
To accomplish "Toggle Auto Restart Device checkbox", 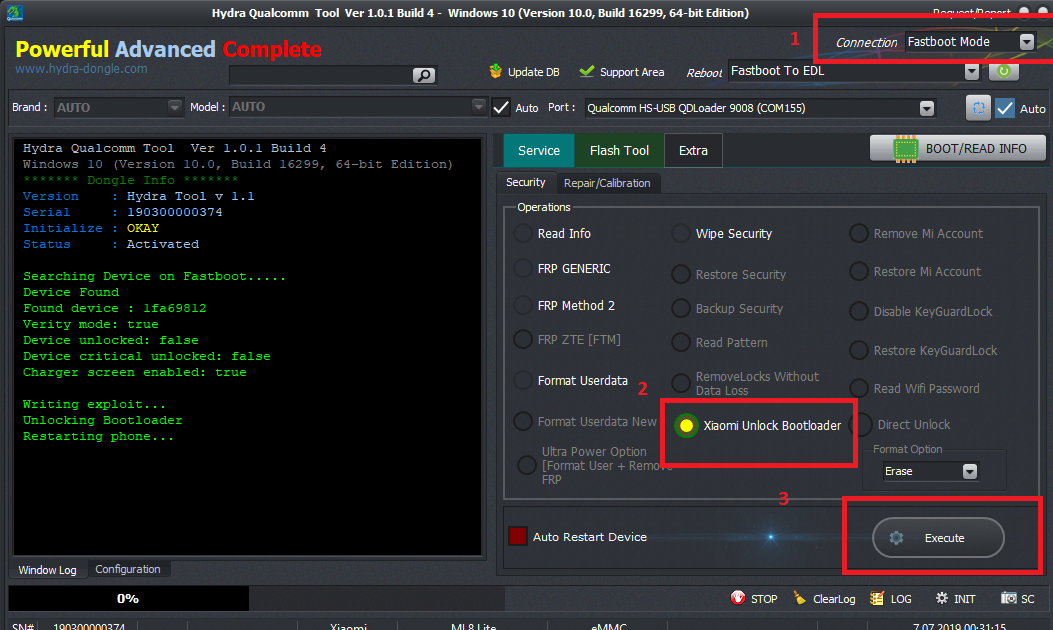I will tap(518, 536).
